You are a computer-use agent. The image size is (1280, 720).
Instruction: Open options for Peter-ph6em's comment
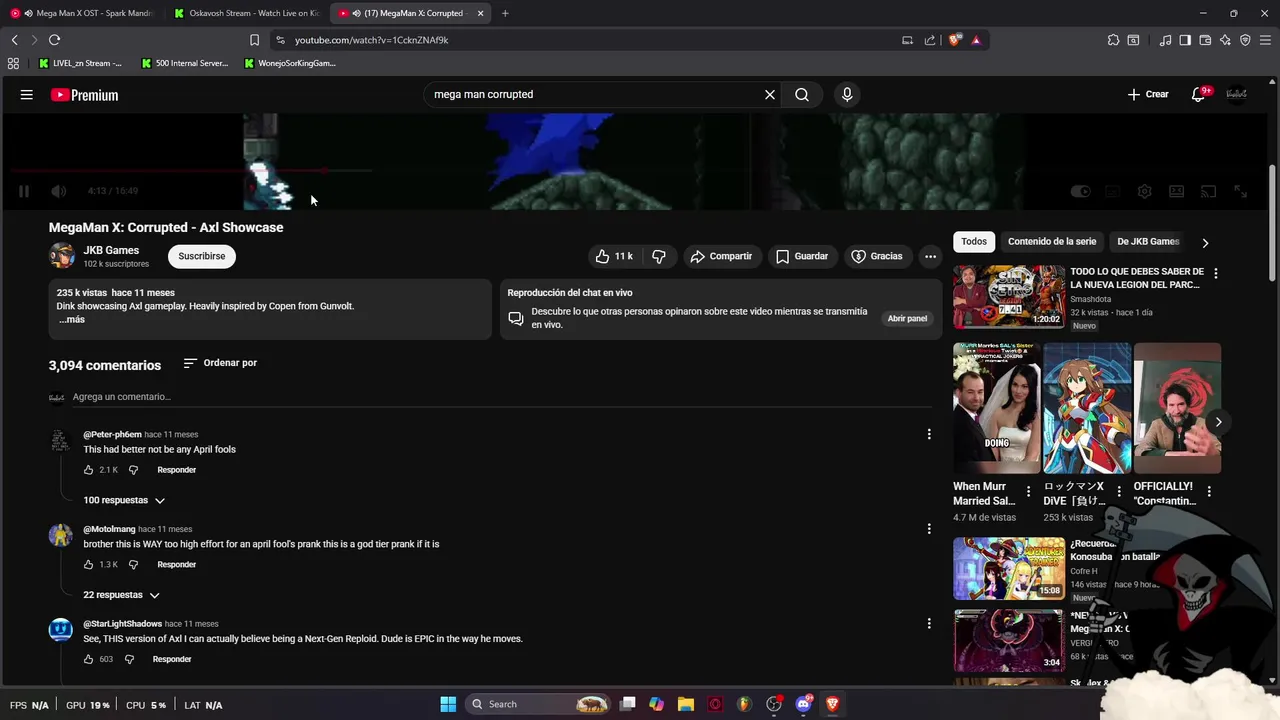tap(929, 434)
